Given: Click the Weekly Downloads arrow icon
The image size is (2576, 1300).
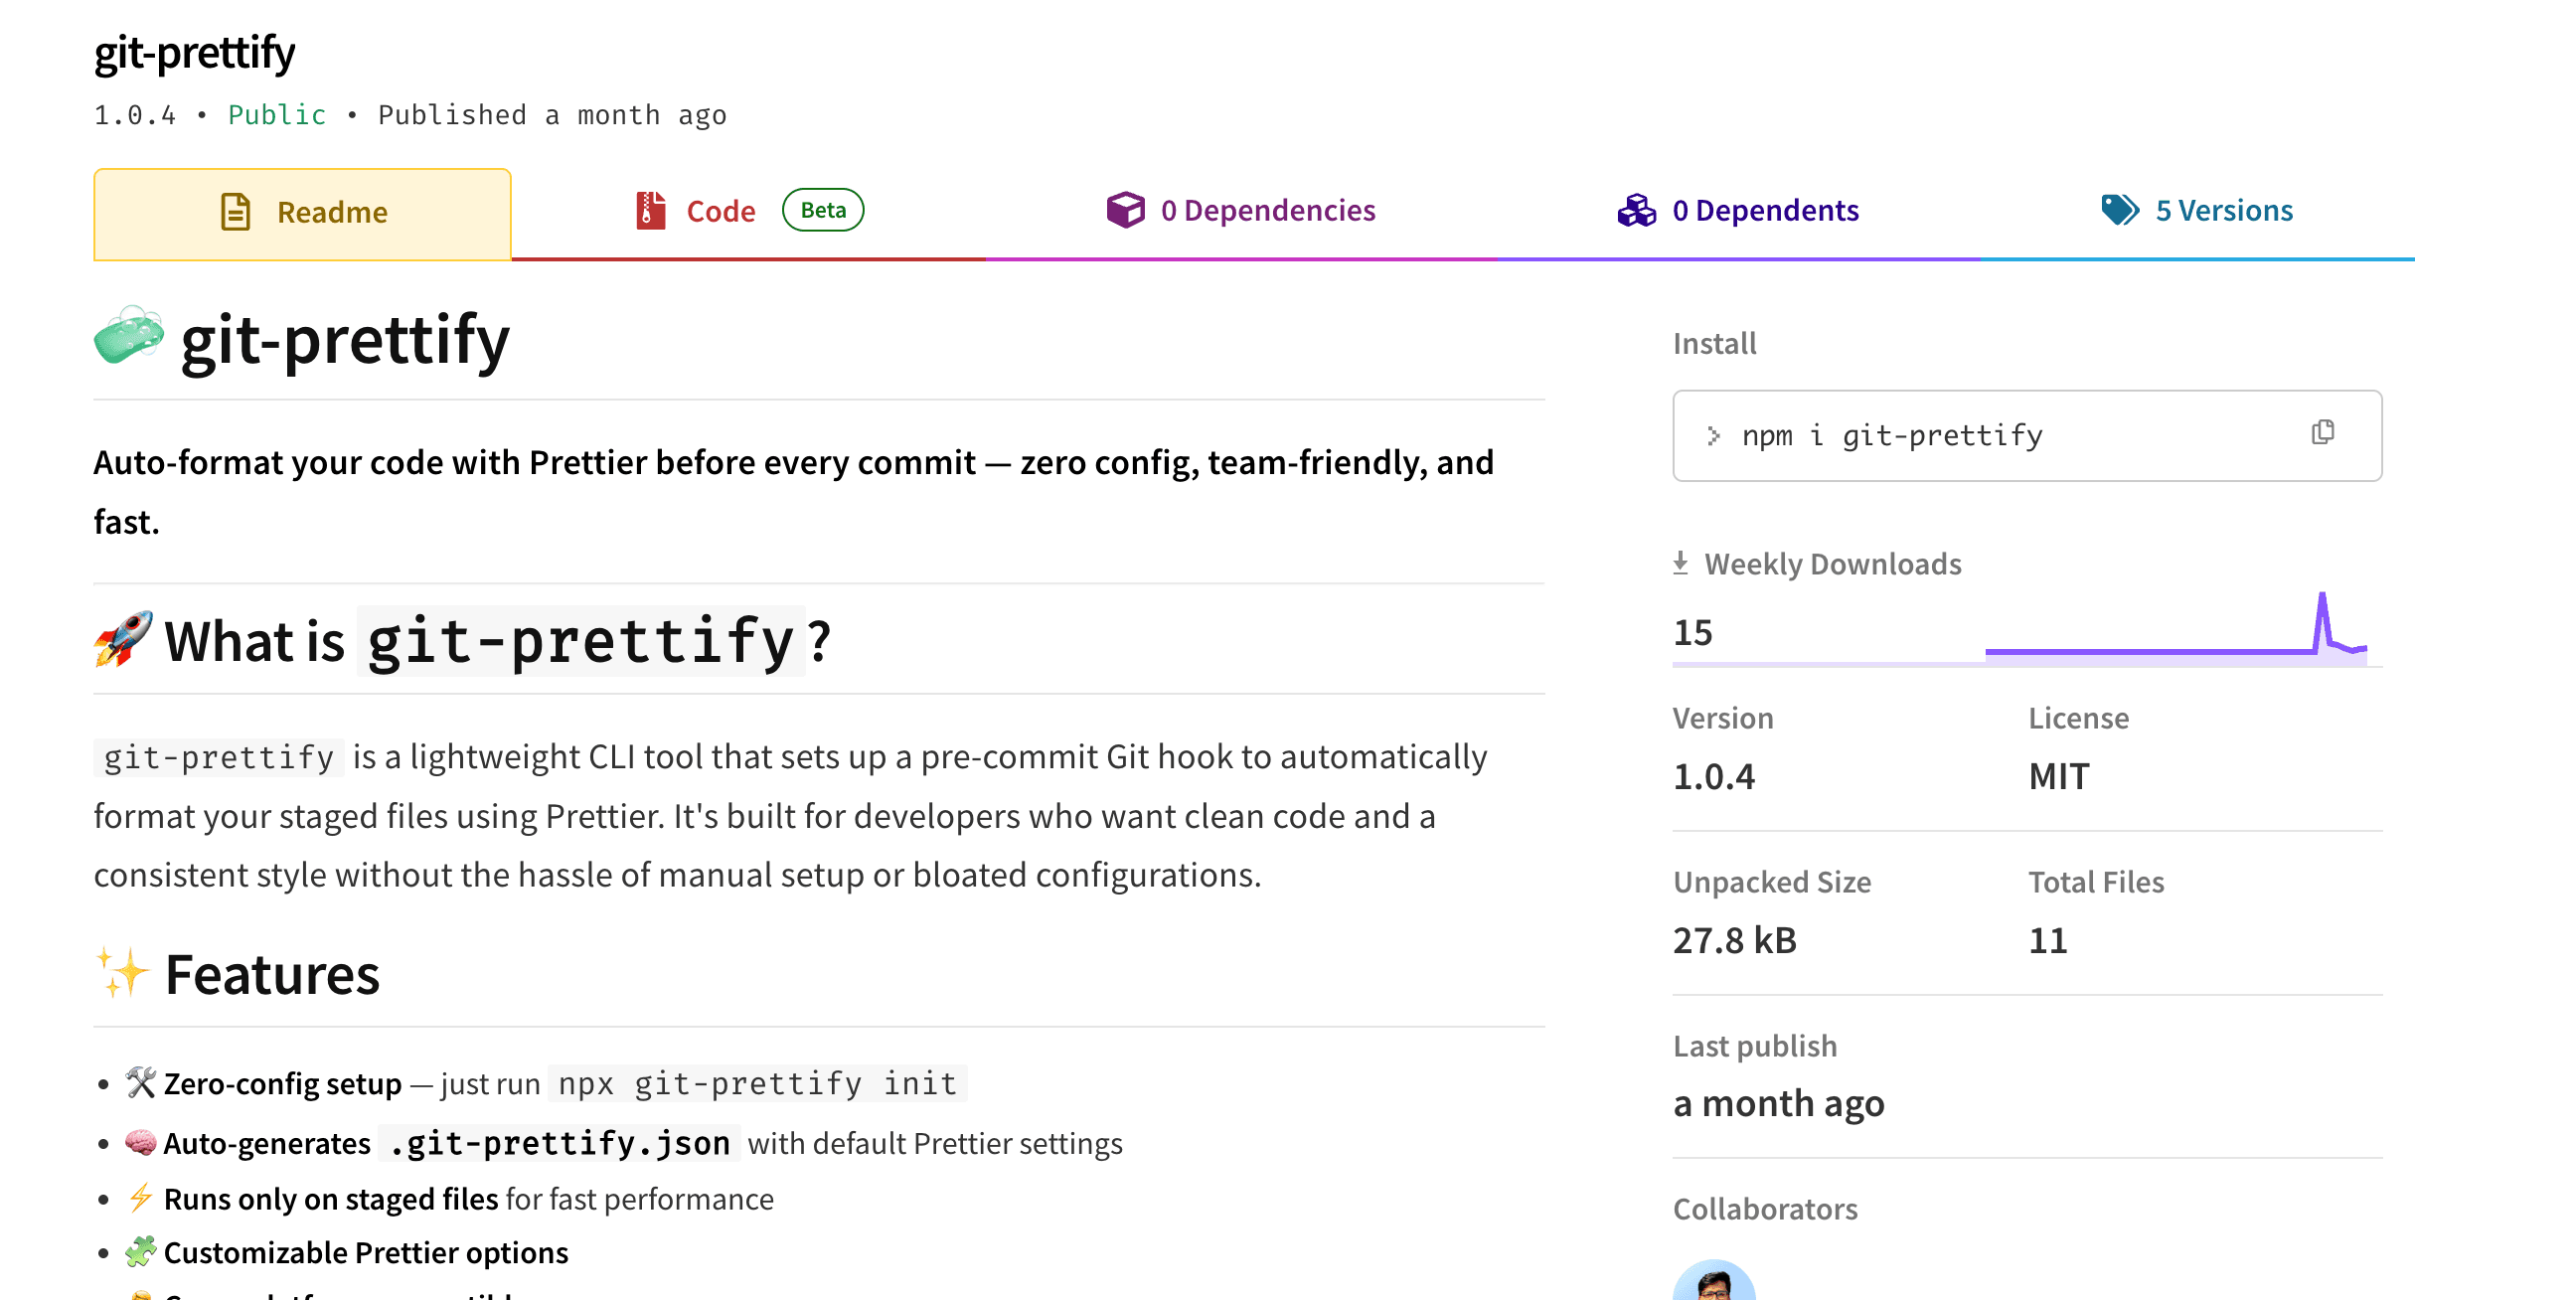Looking at the screenshot, I should pyautogui.click(x=1680, y=563).
